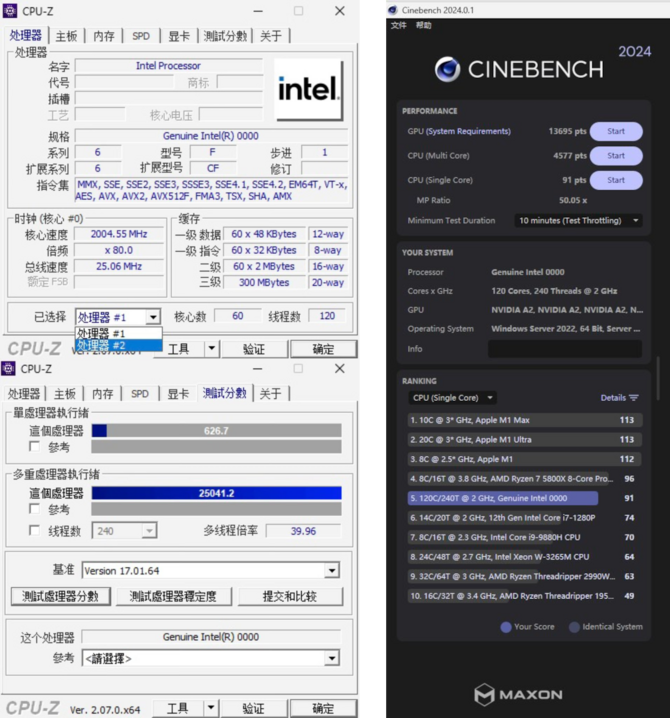
Task: Open 关于 tab in top CPU-Z window
Action: pyautogui.click(x=271, y=36)
